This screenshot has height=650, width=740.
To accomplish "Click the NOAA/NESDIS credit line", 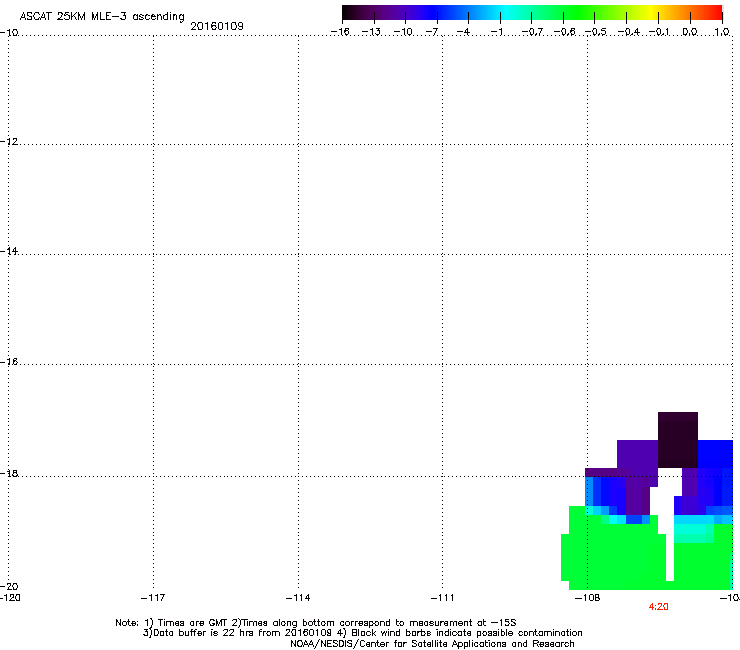I will click(x=432, y=644).
